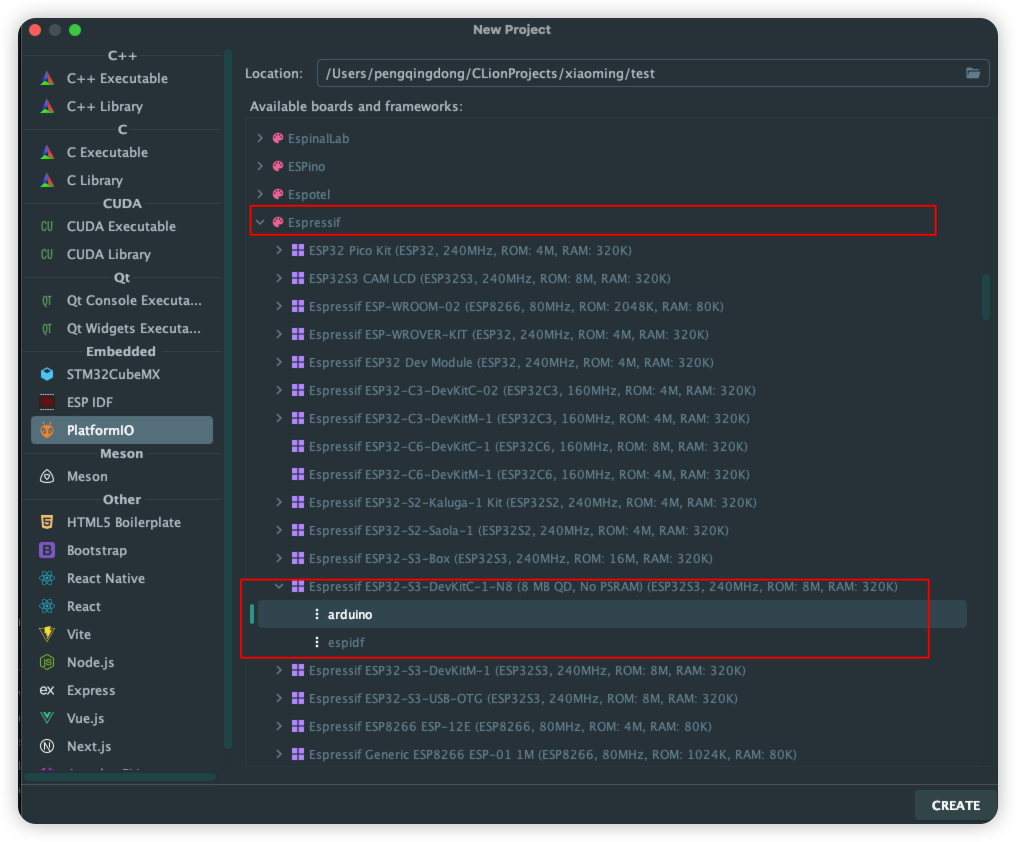
Task: Click the ESP IDF icon in sidebar
Action: [x=47, y=402]
